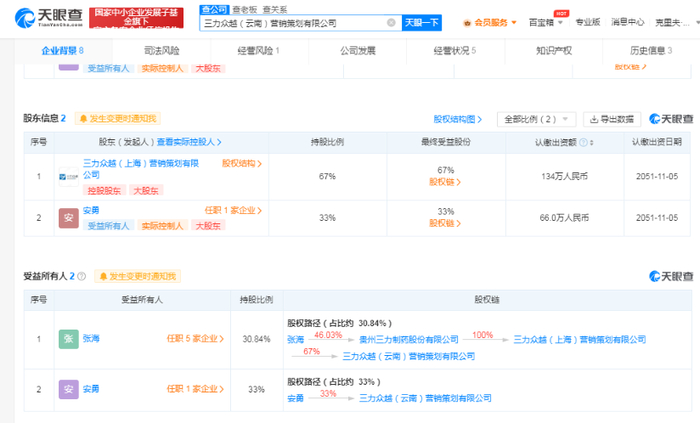
Task: Click the 30.84% holding ratio cell
Action: [x=257, y=339]
